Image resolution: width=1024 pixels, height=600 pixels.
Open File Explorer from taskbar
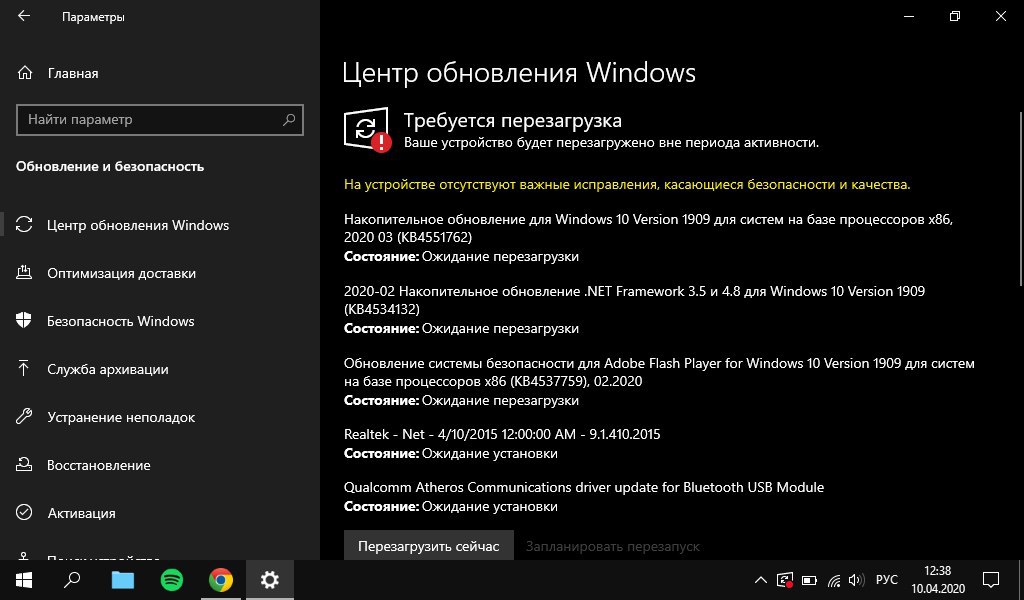122,580
